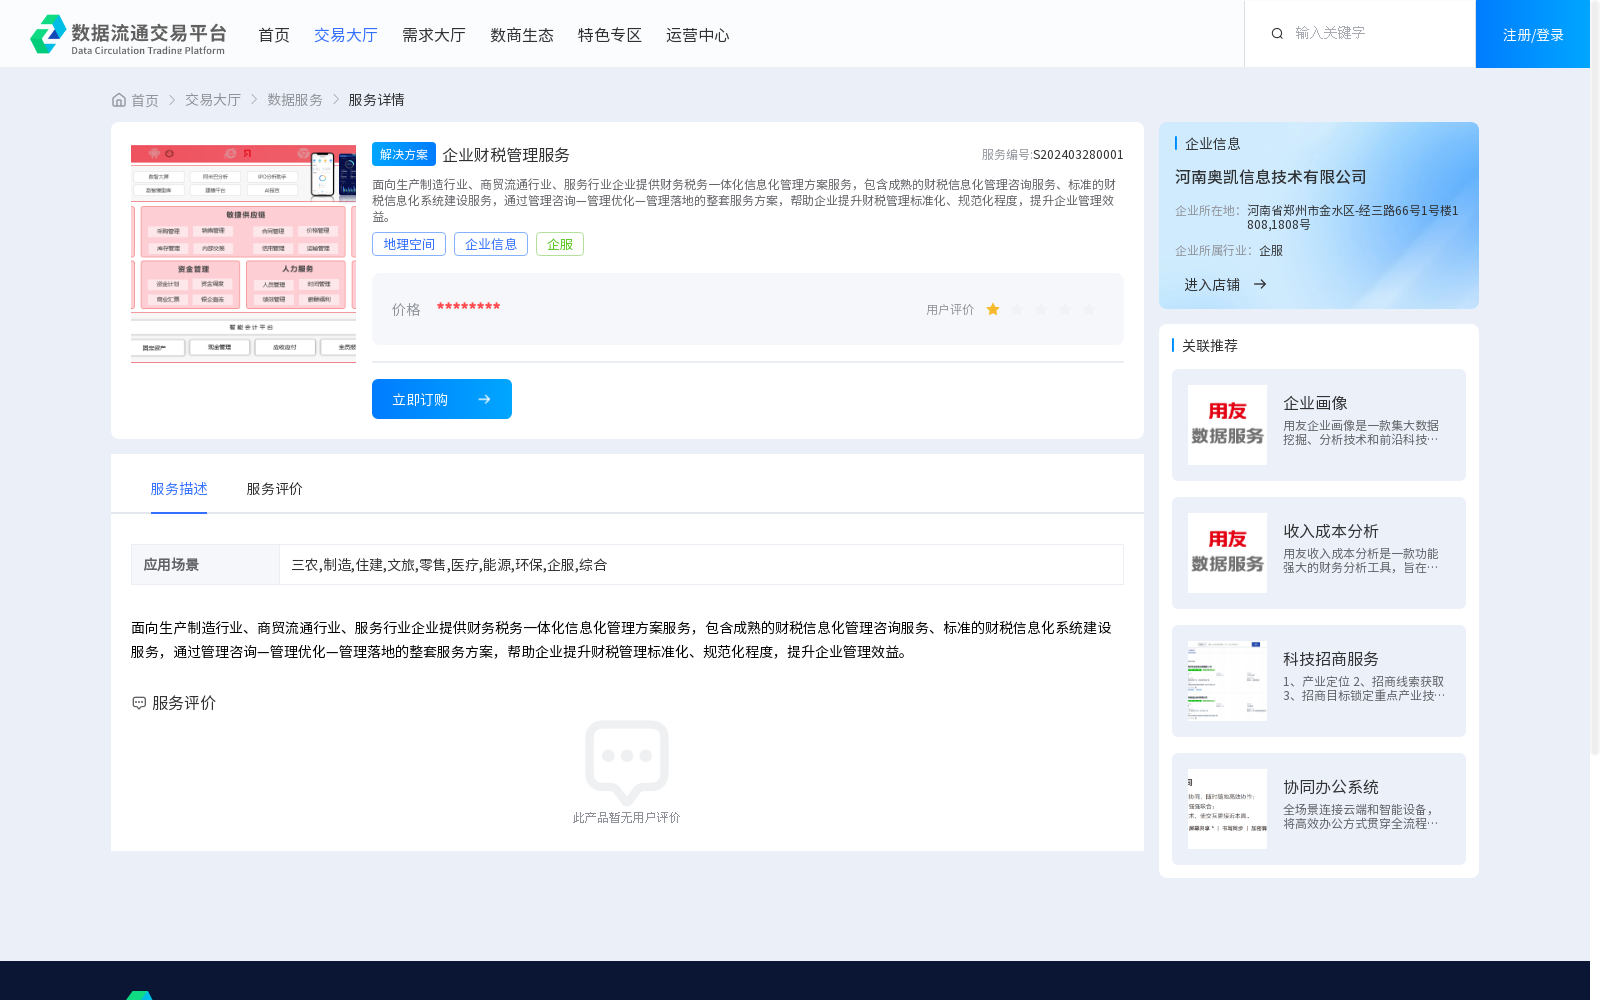Click the third rating star
The image size is (1600, 1000).
click(1041, 309)
